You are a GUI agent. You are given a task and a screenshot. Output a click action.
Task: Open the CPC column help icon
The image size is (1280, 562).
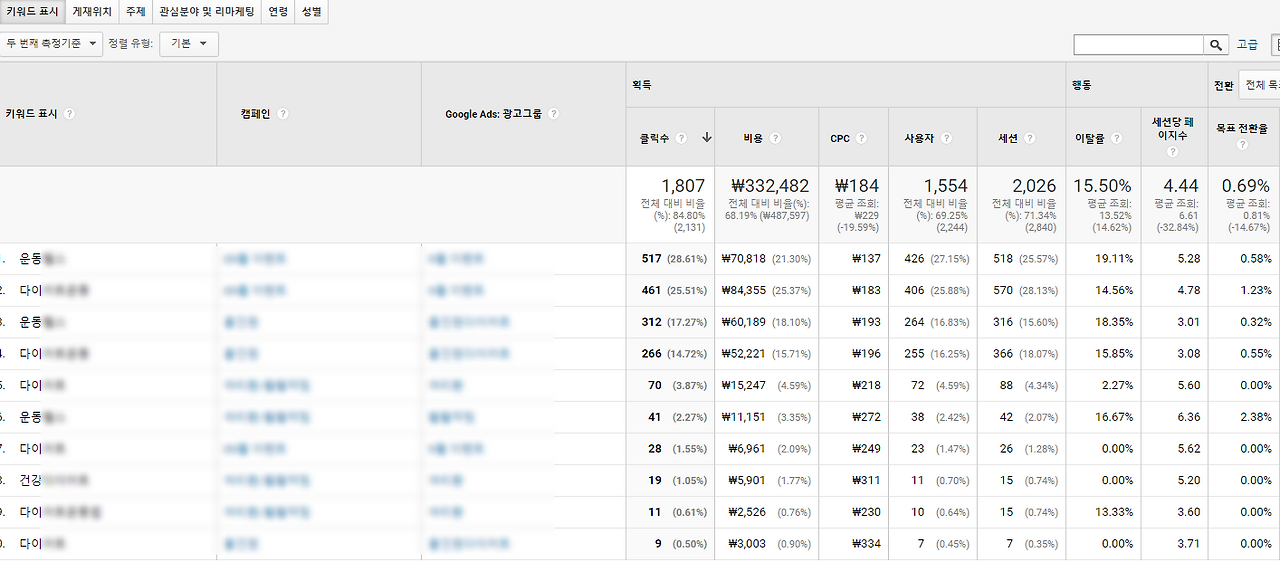(862, 138)
